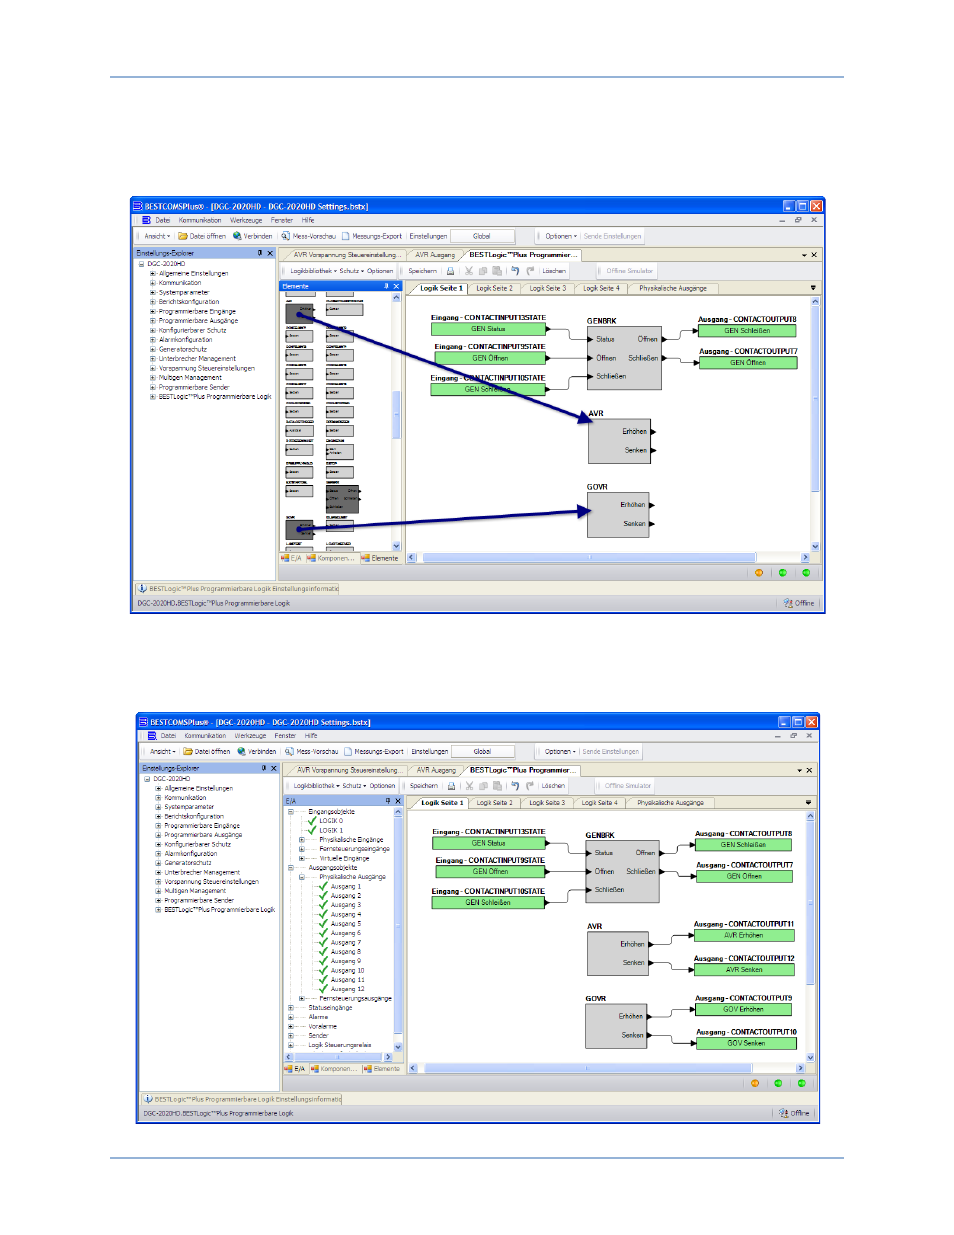
Task: Expand Programmierbare Eingänge in upper window tree
Action: (x=153, y=311)
